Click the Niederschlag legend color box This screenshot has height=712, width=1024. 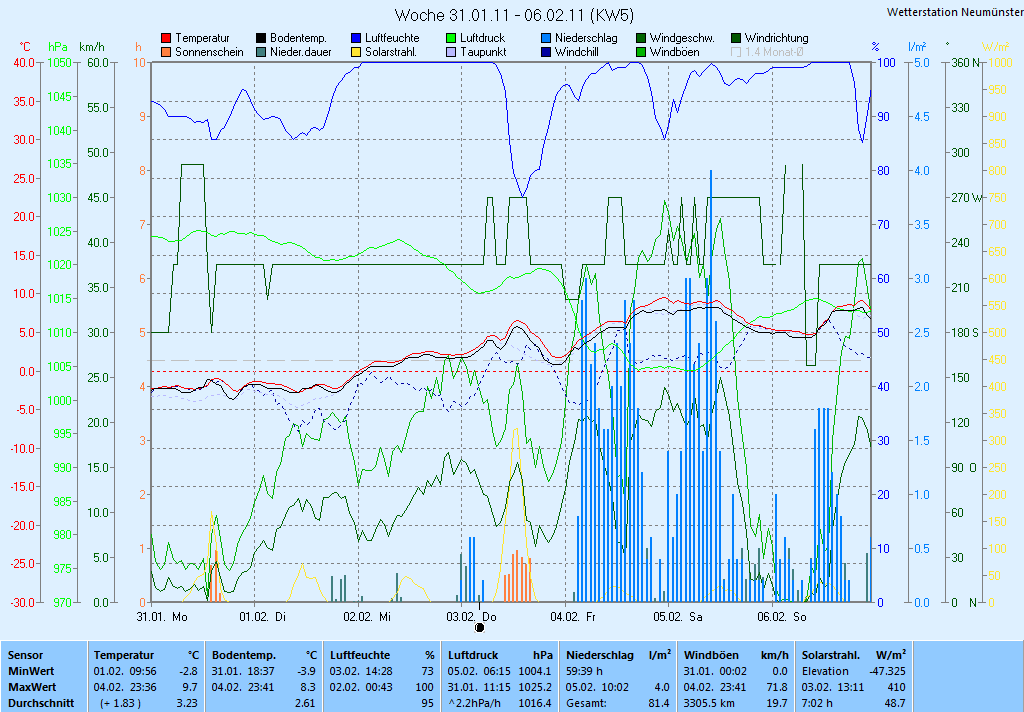pos(546,38)
